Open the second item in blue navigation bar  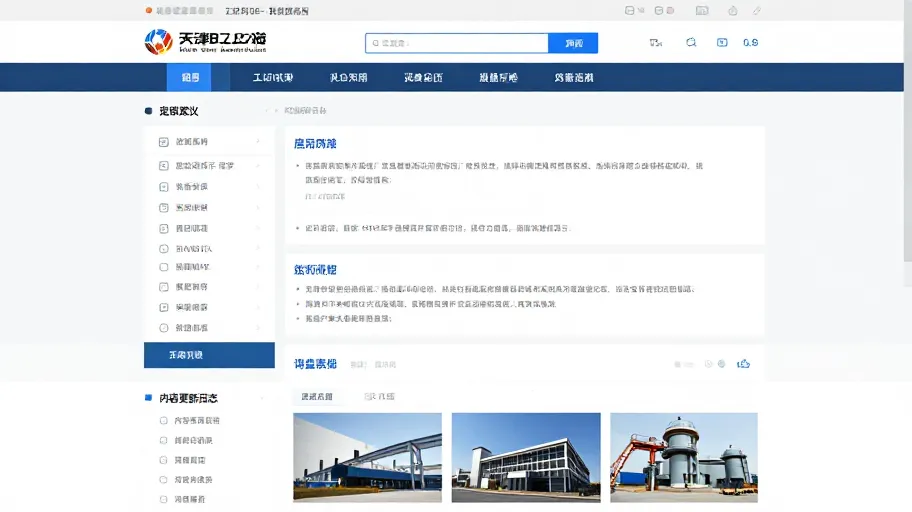click(x=273, y=77)
